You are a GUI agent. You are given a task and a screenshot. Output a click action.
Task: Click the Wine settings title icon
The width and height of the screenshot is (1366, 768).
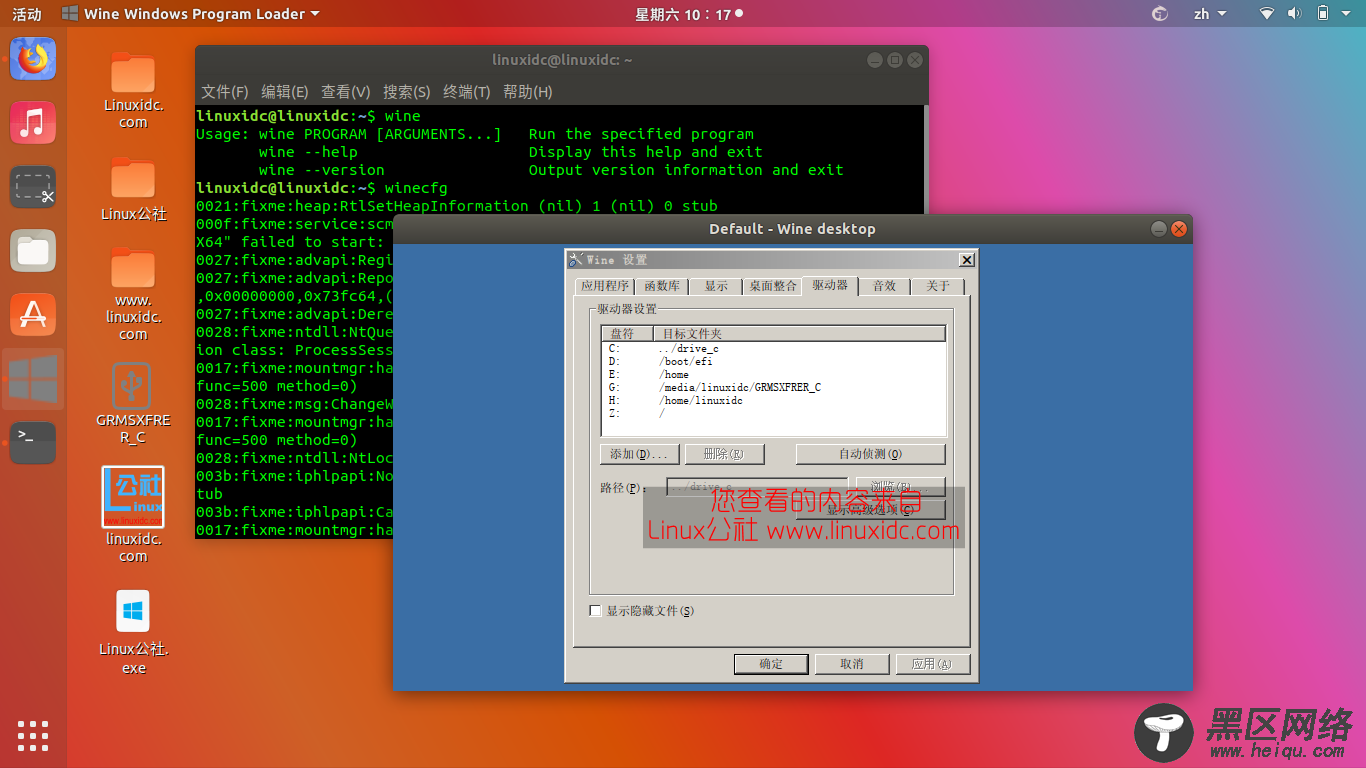(575, 260)
